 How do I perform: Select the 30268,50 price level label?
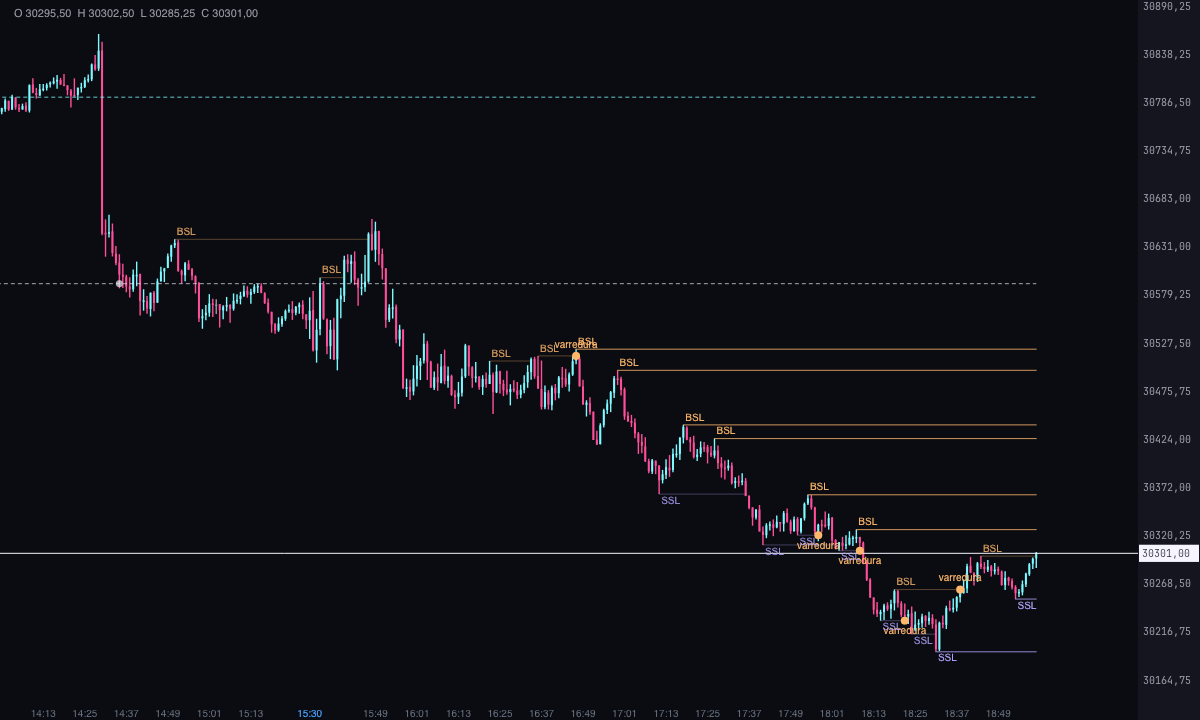pos(1166,583)
